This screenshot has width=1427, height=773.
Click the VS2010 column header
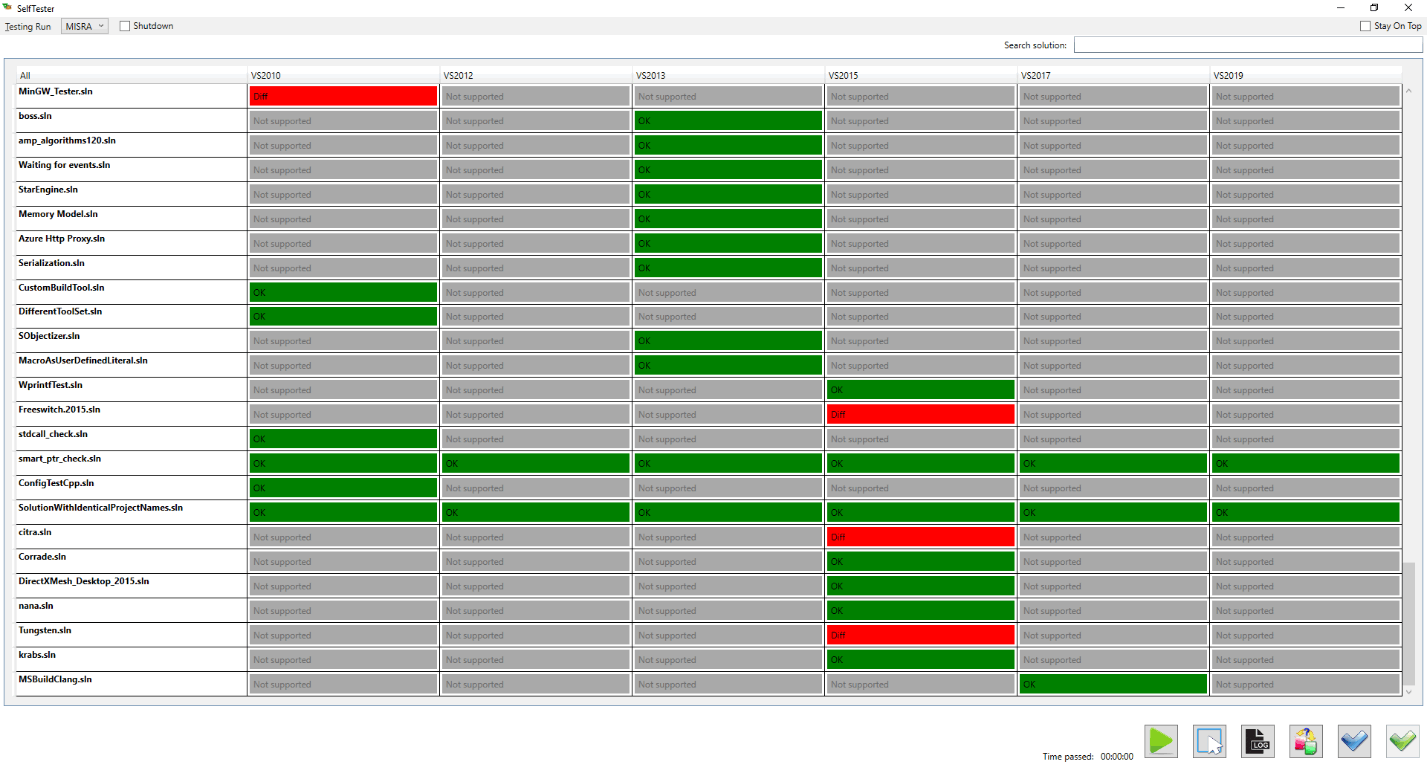pyautogui.click(x=343, y=75)
